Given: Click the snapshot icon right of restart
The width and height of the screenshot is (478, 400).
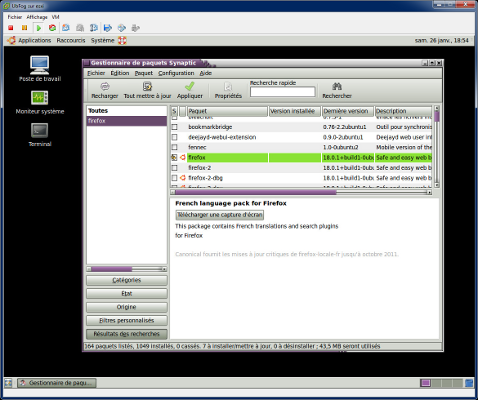Looking at the screenshot, I should click(66, 28).
